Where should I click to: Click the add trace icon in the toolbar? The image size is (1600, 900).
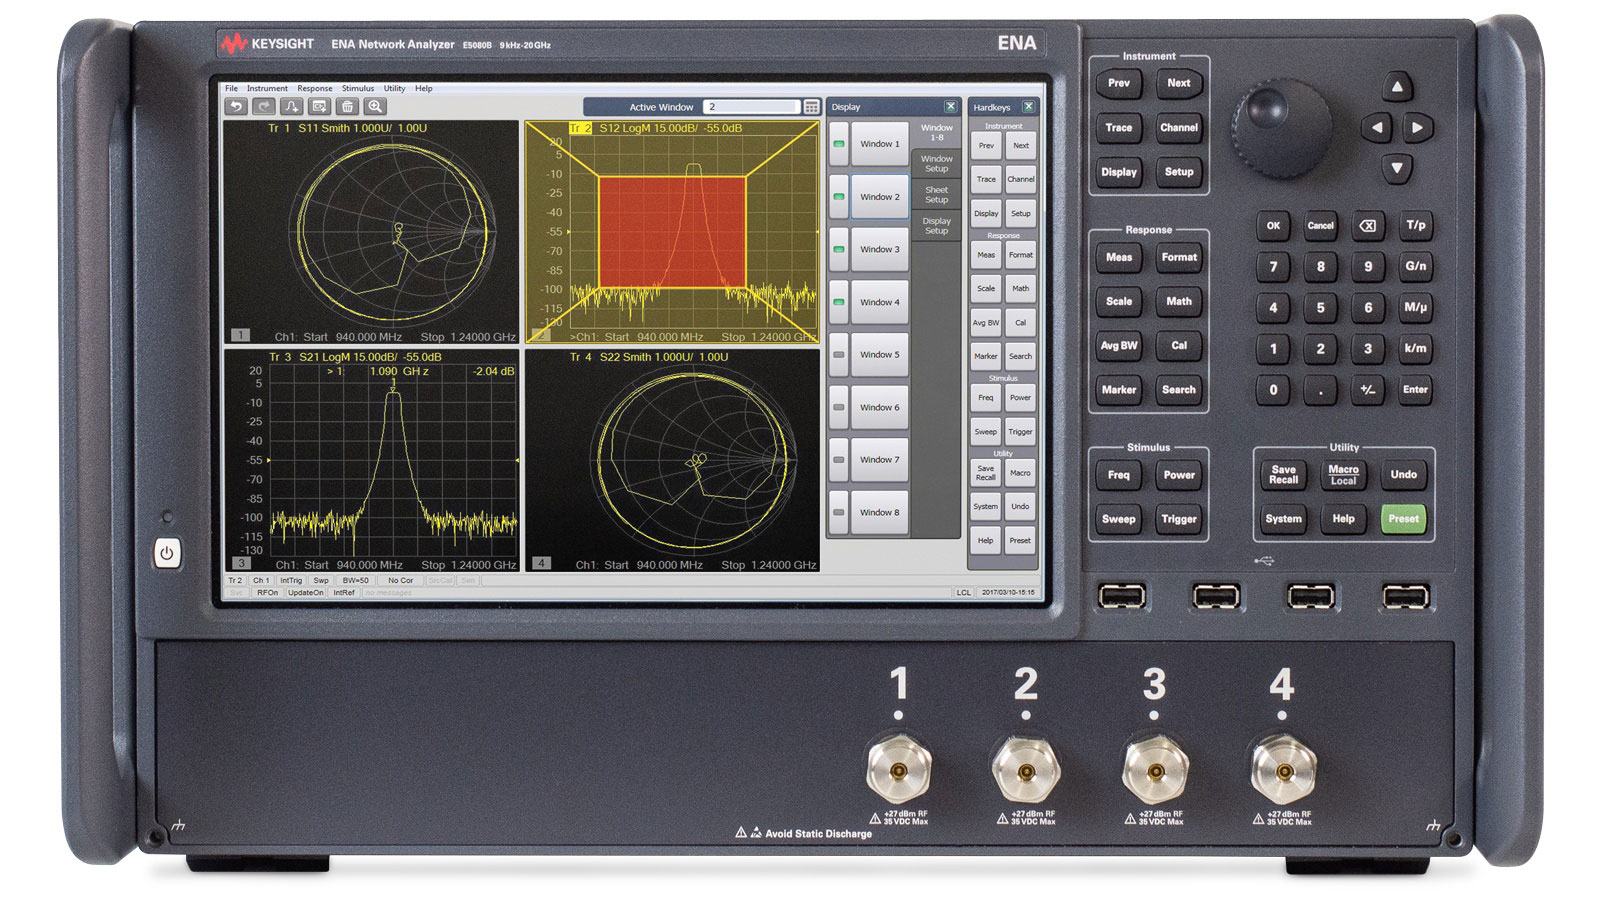click(291, 106)
